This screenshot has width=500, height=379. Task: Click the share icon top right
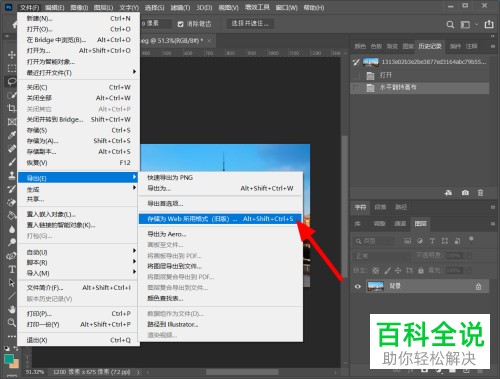pyautogui.click(x=489, y=24)
